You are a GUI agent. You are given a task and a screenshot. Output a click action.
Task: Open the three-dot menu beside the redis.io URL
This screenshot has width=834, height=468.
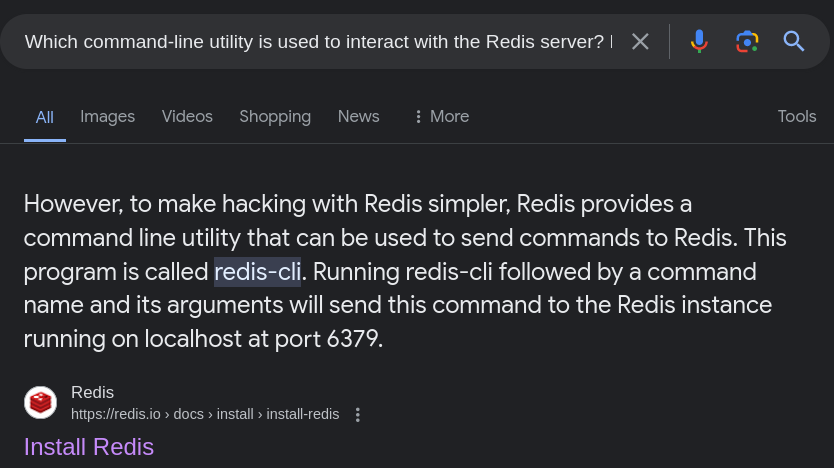point(358,414)
